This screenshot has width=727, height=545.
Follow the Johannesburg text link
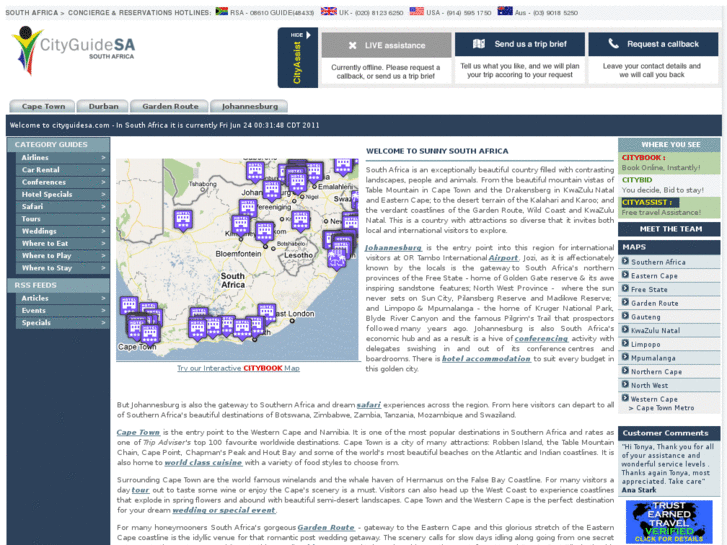point(393,248)
